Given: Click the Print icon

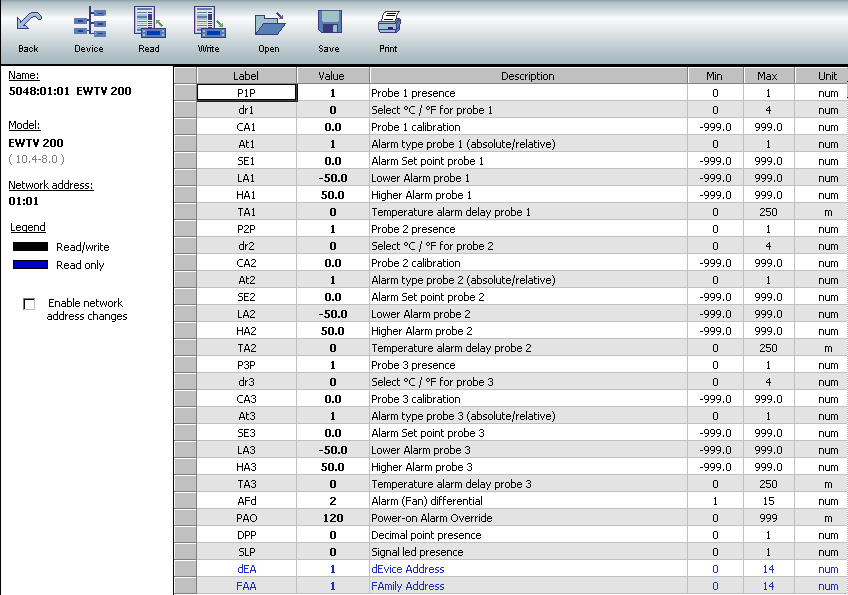Looking at the screenshot, I should 389,23.
